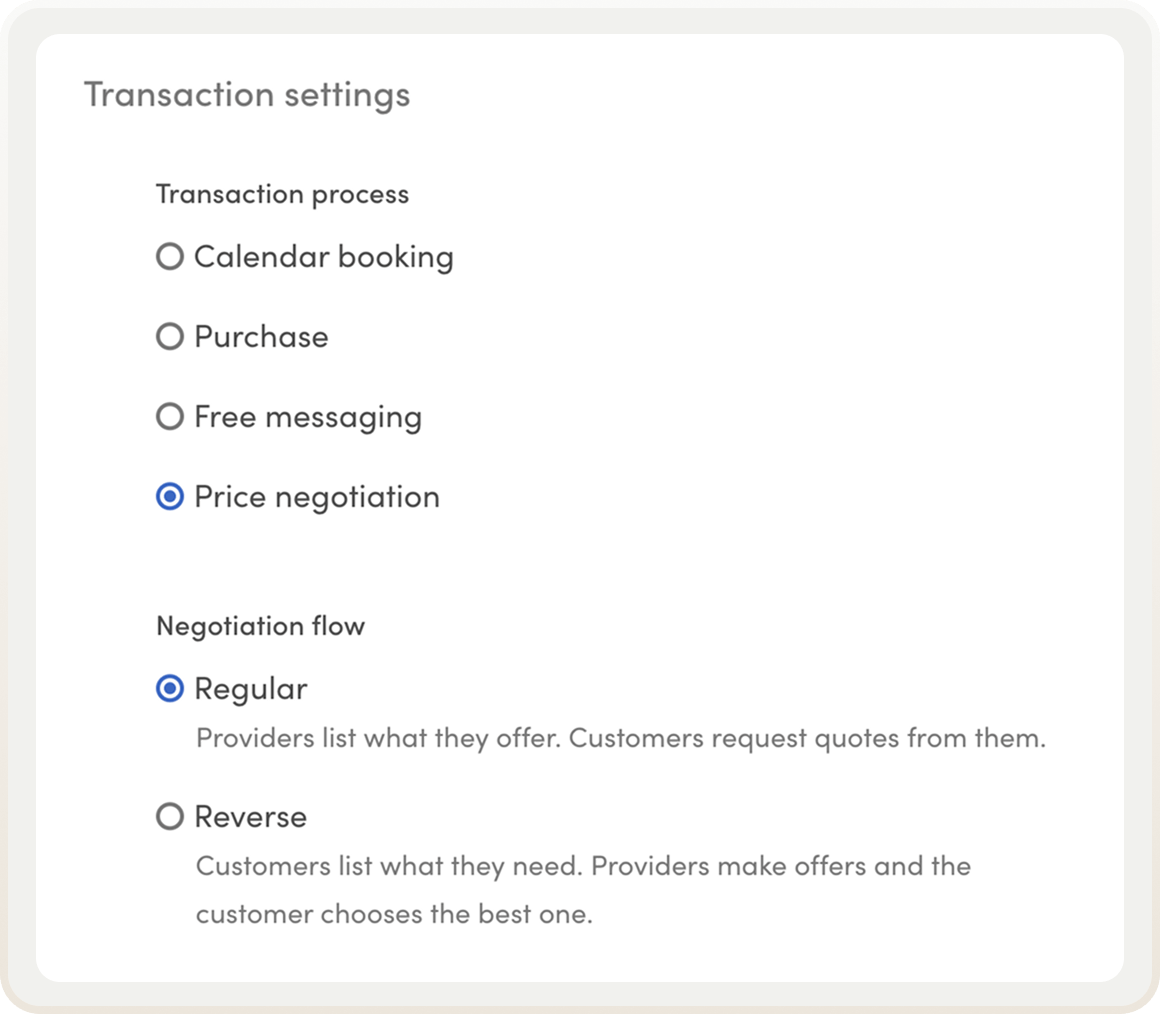Click the selected Price negotiation radio indicator
1160x1014 pixels.
[170, 497]
